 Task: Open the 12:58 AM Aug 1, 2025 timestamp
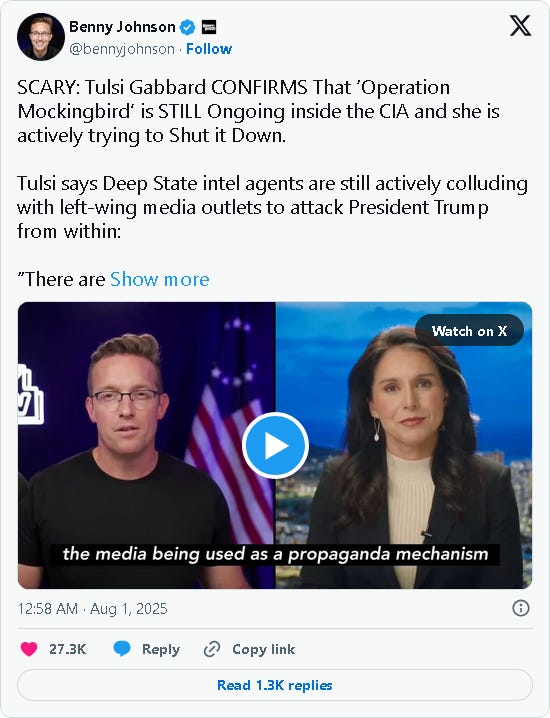click(93, 609)
